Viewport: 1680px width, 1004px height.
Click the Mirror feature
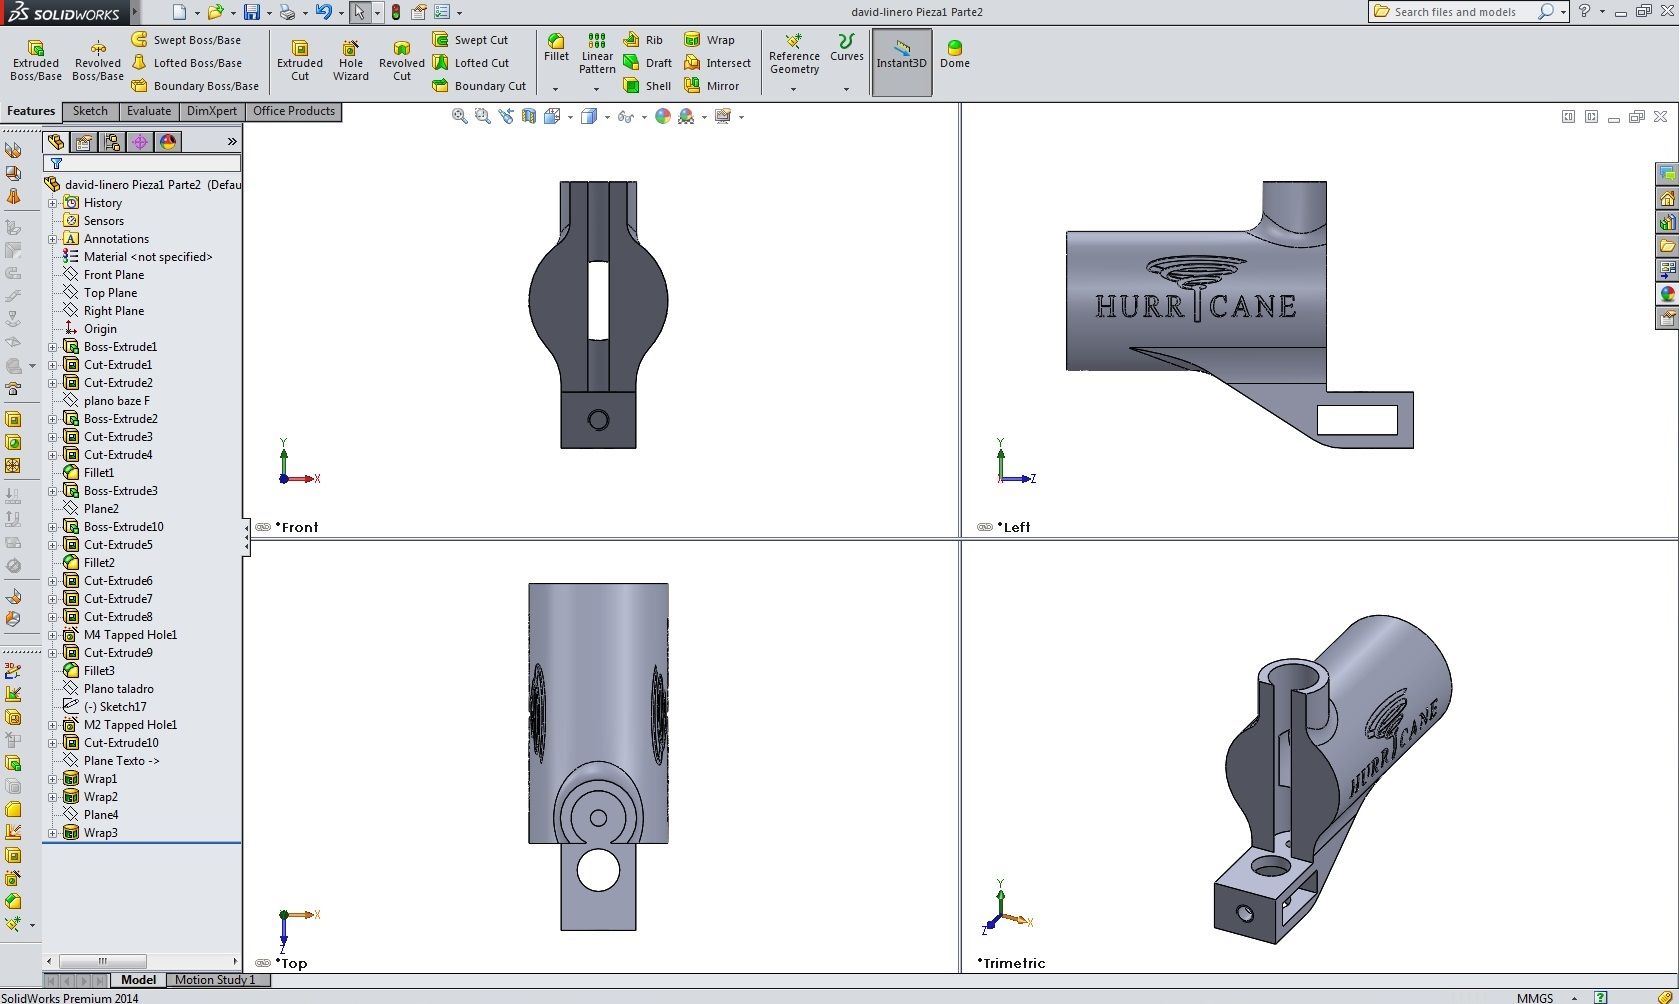click(711, 86)
